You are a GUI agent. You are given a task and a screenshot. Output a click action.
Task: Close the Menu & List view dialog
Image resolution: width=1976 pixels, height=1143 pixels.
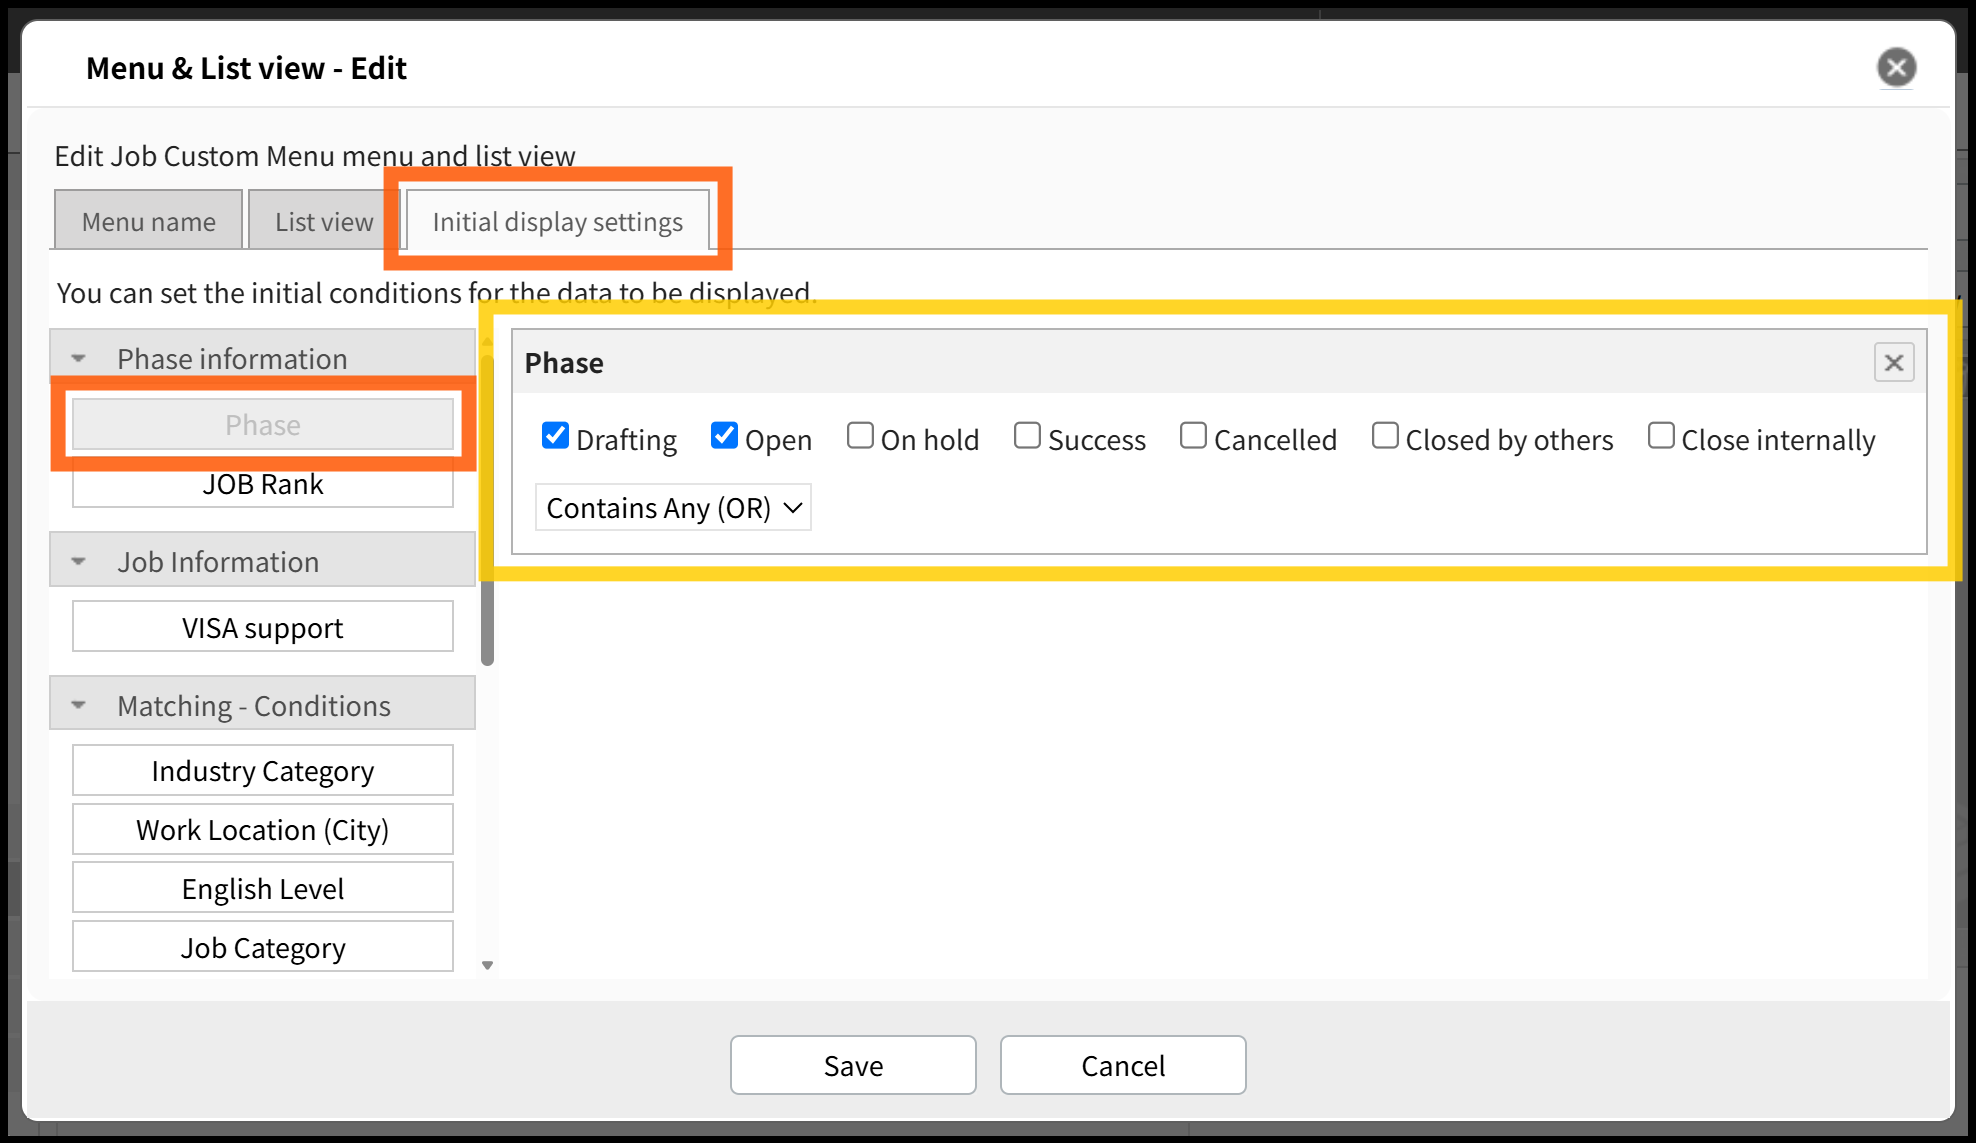[x=1896, y=68]
